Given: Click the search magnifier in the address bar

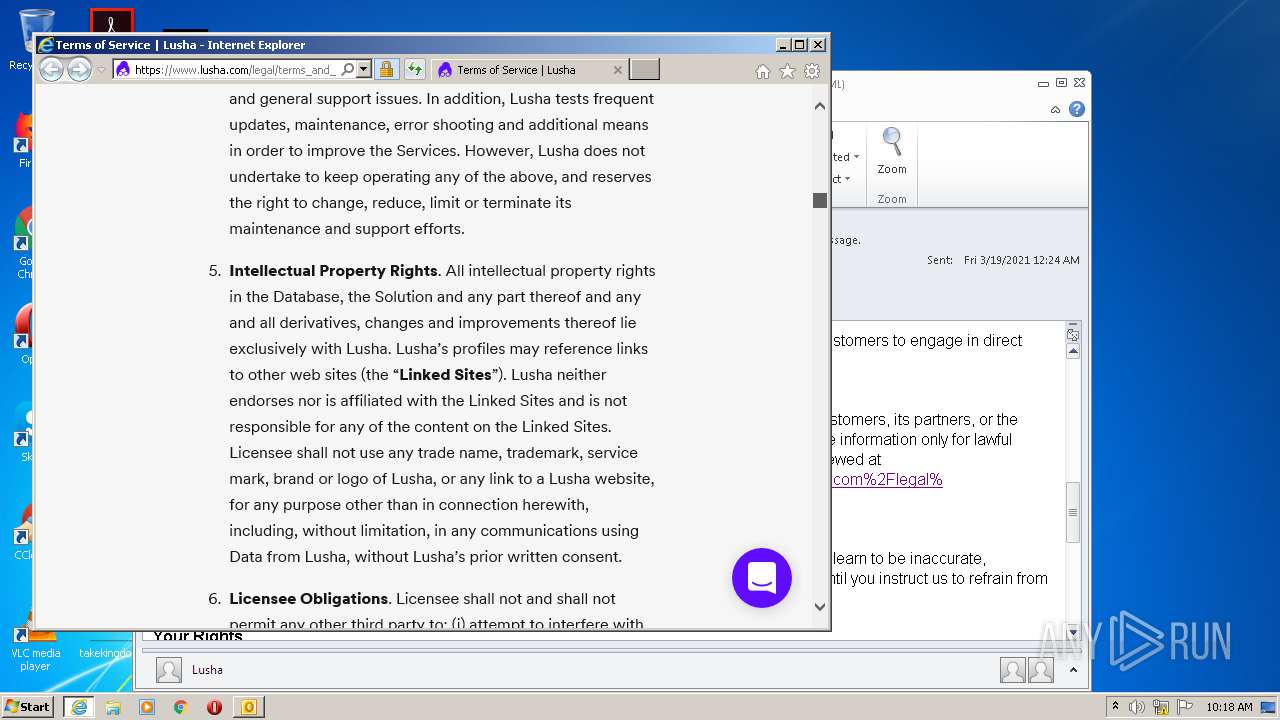Looking at the screenshot, I should click(347, 70).
